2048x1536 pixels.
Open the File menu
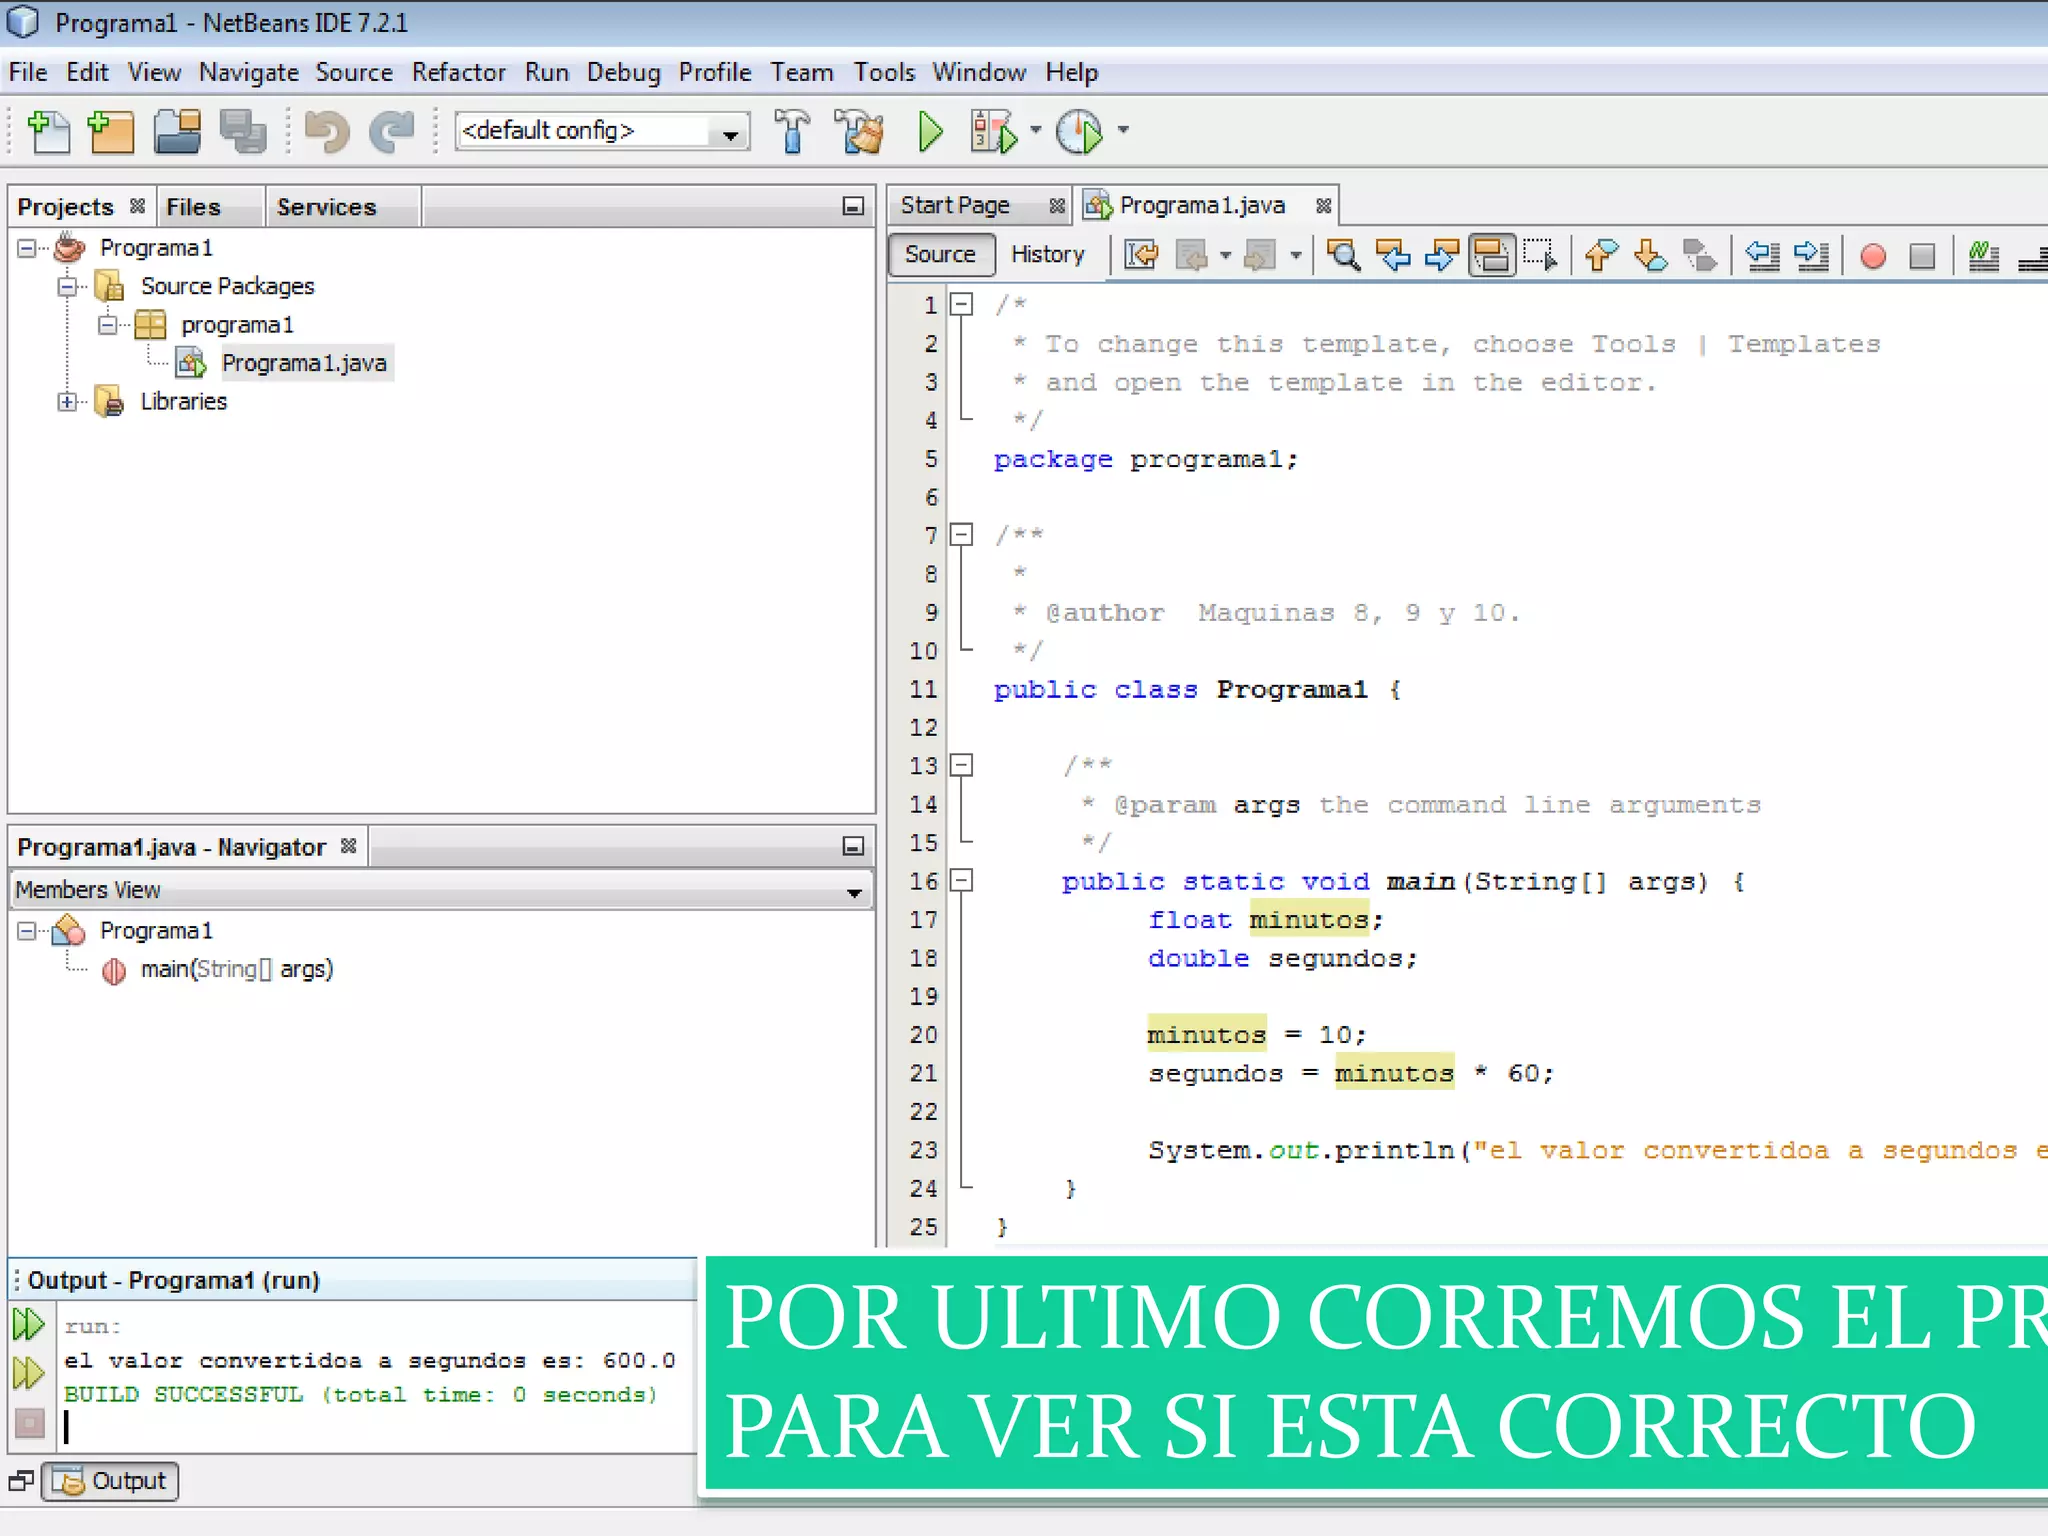click(28, 73)
